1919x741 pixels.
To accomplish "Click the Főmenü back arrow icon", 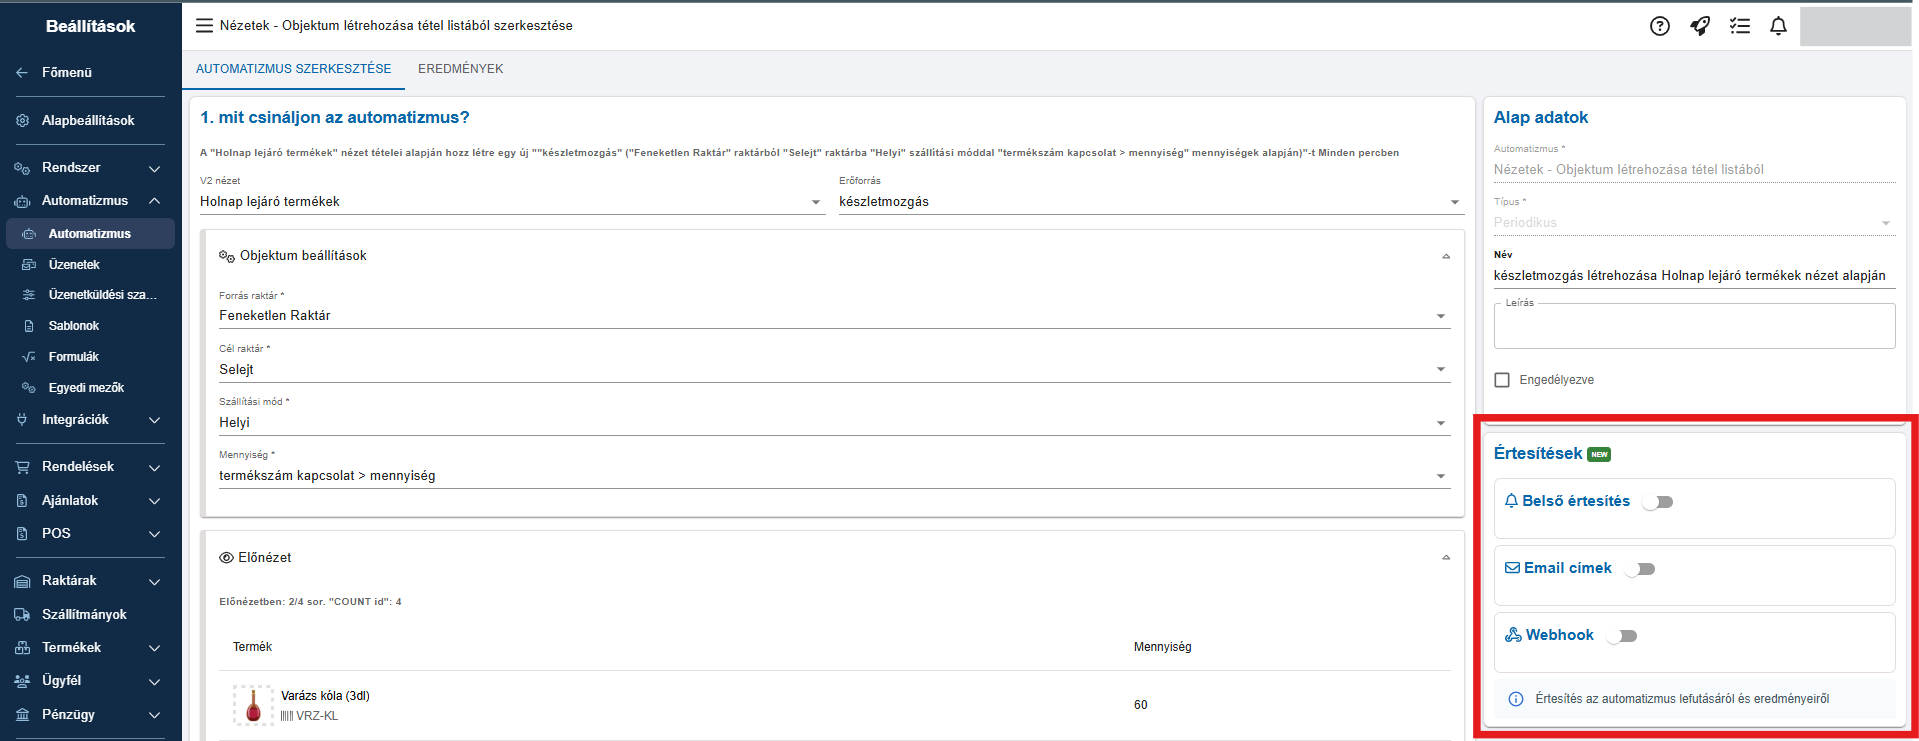I will 22,73.
